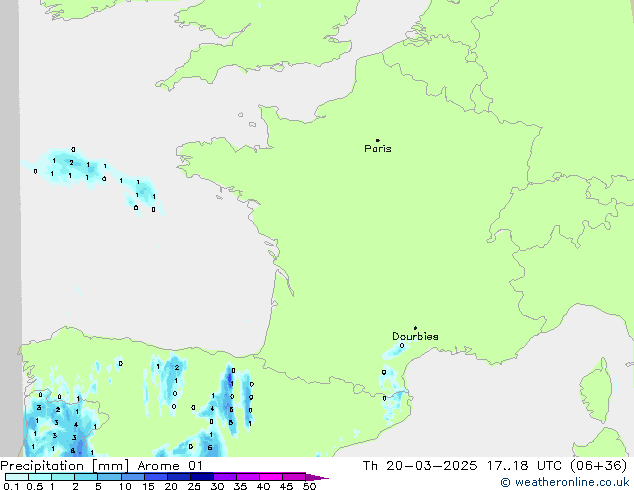634x490 pixels.
Task: Pick the legend swatch between 5 and 10
Action: 109,477
